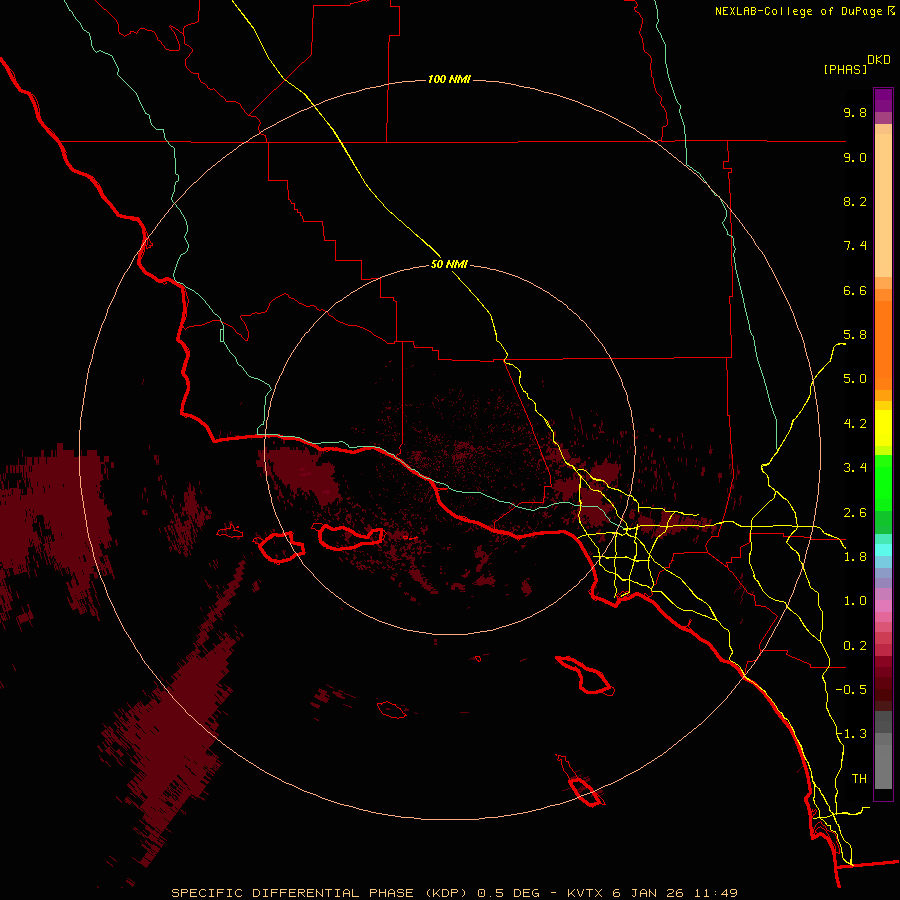This screenshot has width=900, height=900.
Task: Click the 5.8 scale value
Action: click(855, 335)
